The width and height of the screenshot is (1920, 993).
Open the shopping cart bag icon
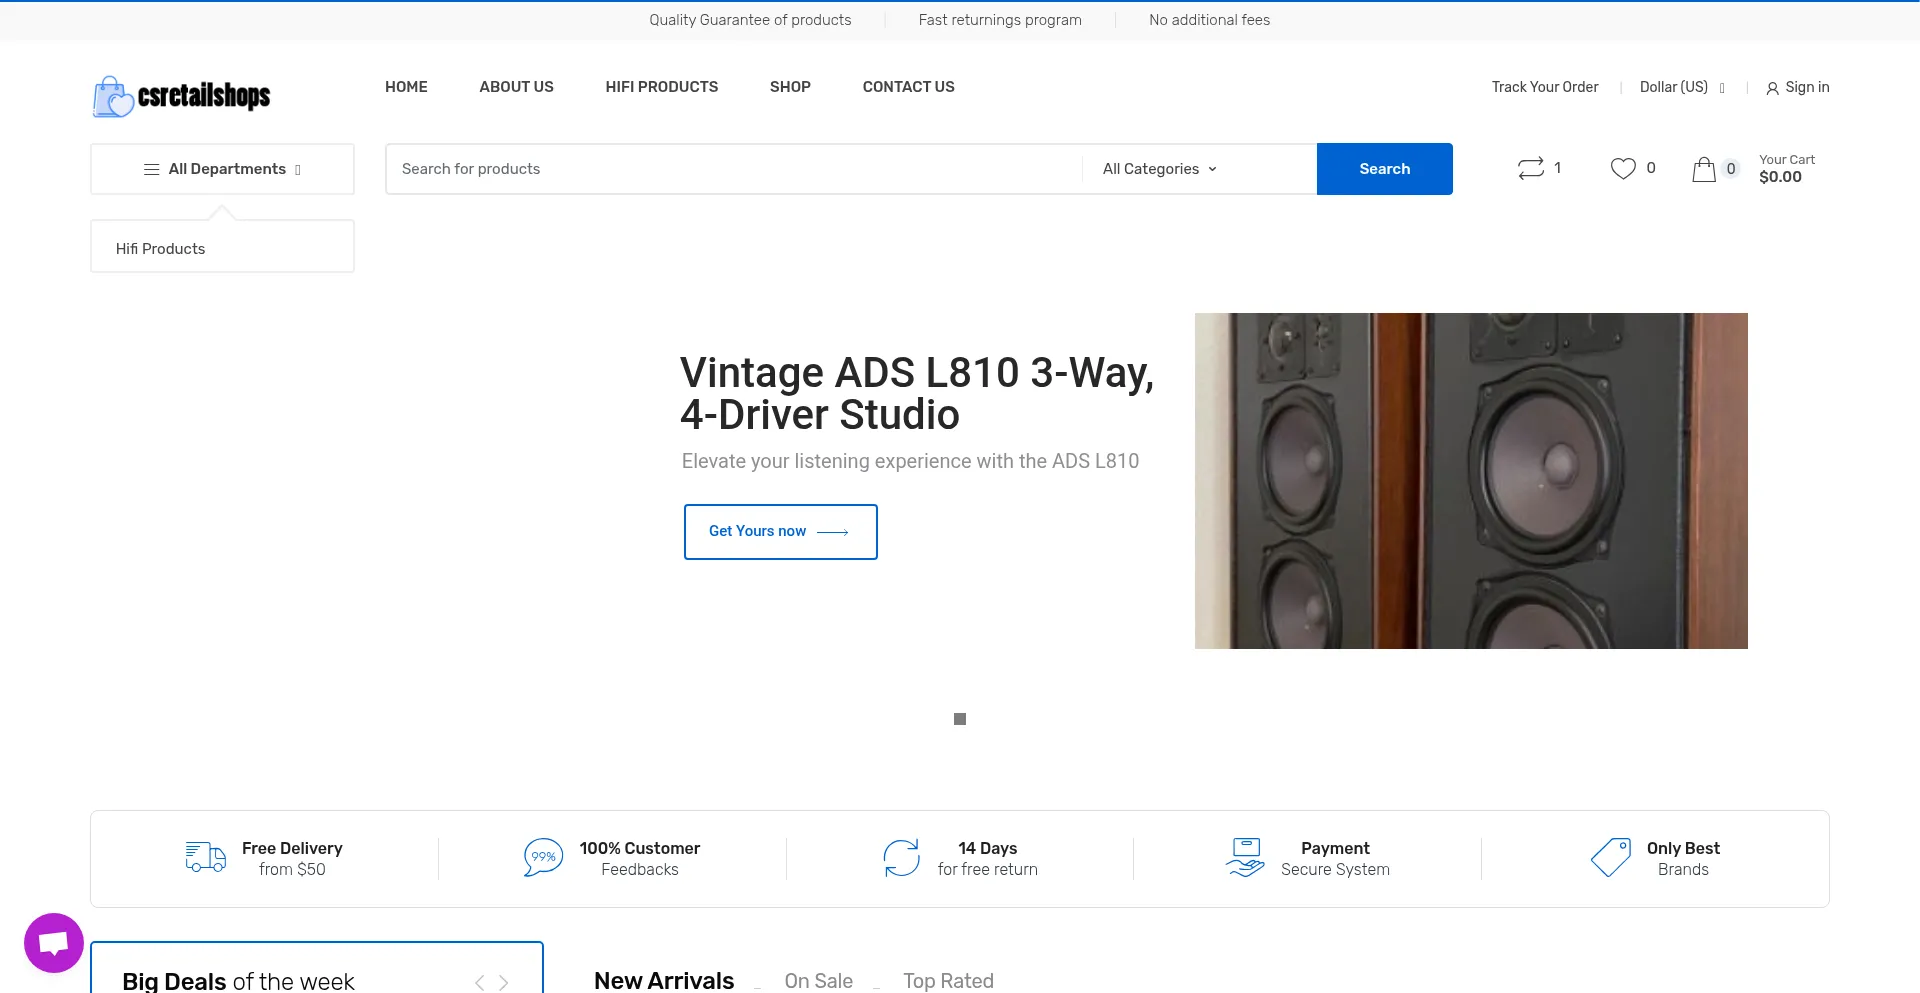click(x=1704, y=170)
